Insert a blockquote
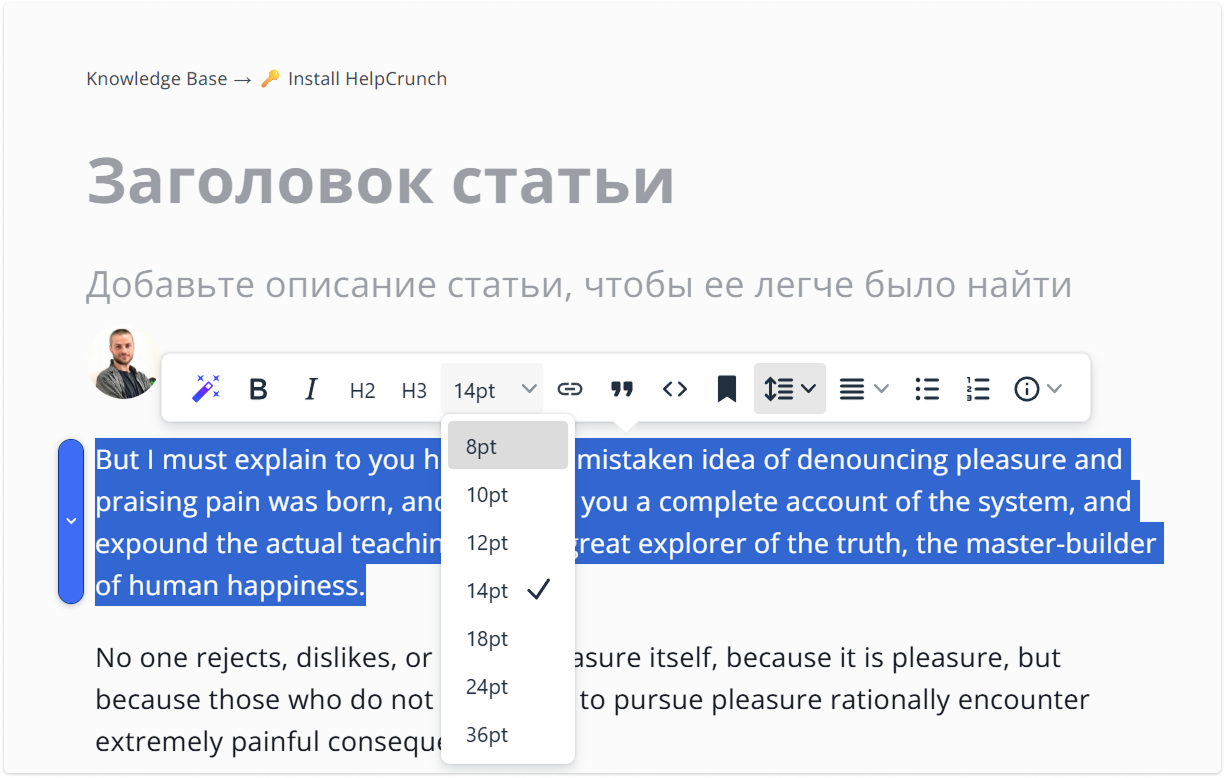This screenshot has height=778, width=1225. pyautogui.click(x=622, y=388)
